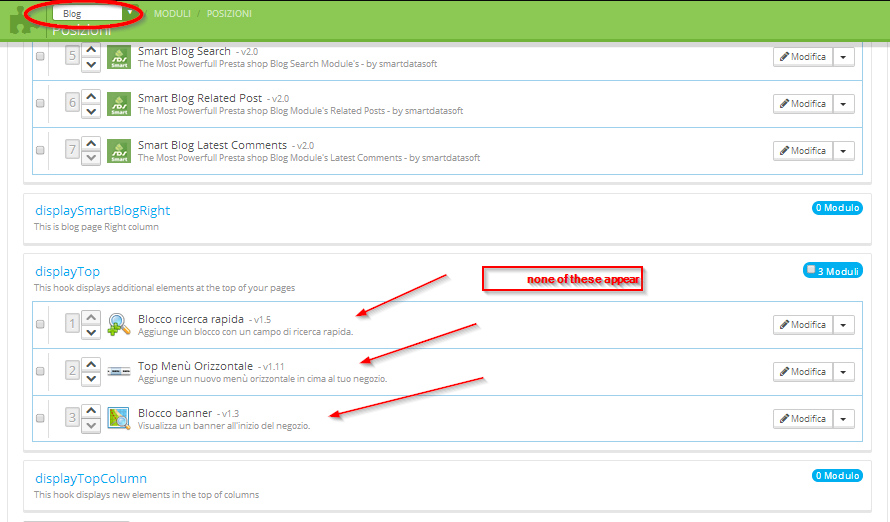Viewport: 890px width, 522px height.
Task: Click the Smart Blog Search module icon
Action: coord(119,57)
